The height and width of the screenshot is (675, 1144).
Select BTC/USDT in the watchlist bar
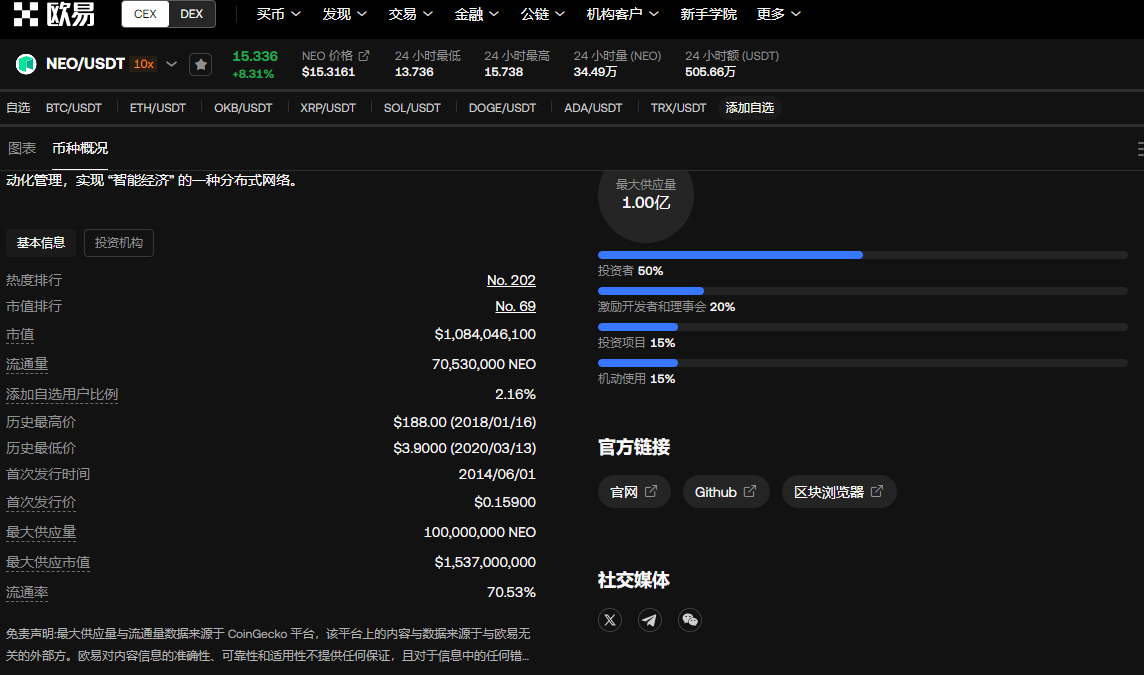pos(74,108)
